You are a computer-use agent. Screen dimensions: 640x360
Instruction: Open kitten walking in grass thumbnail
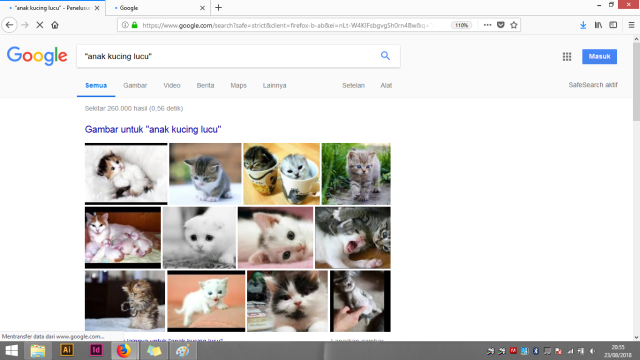tap(356, 174)
